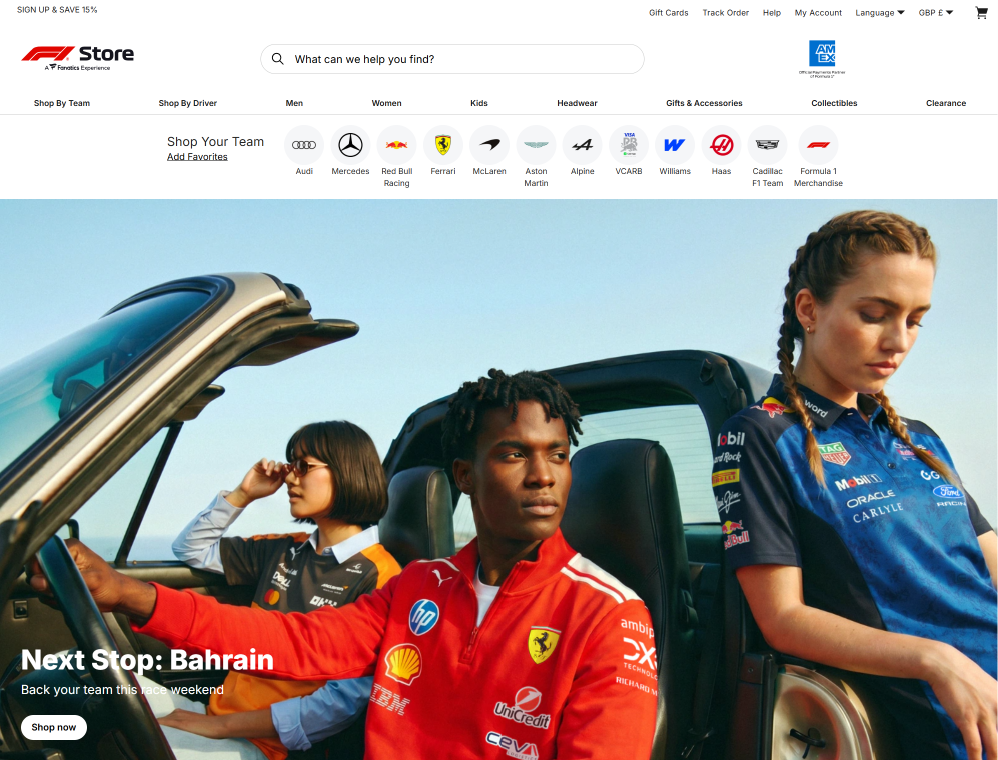Open the Gift Cards link
The height and width of the screenshot is (760, 998).
(668, 13)
